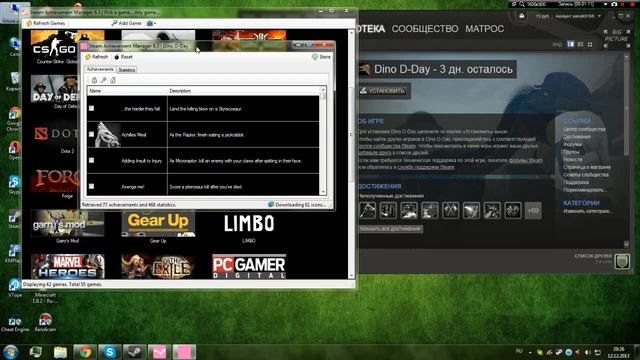The image size is (640, 360).
Task: Pick the Path of Exile game tile
Action: coord(158,267)
